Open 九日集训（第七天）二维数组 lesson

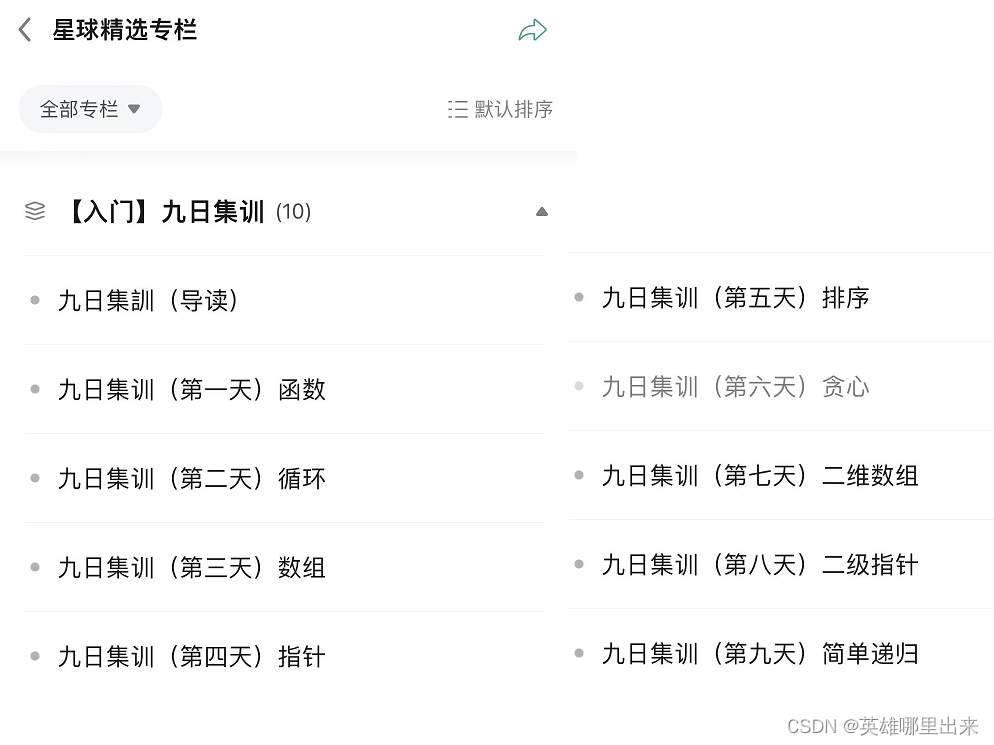[760, 475]
